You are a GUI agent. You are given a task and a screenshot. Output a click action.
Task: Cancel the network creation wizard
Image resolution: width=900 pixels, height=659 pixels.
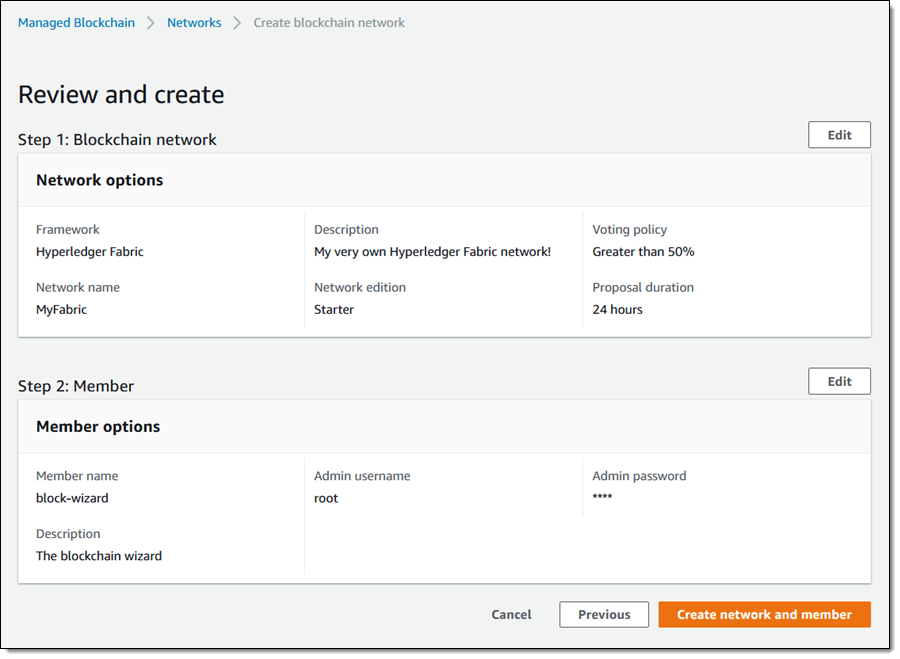(511, 614)
